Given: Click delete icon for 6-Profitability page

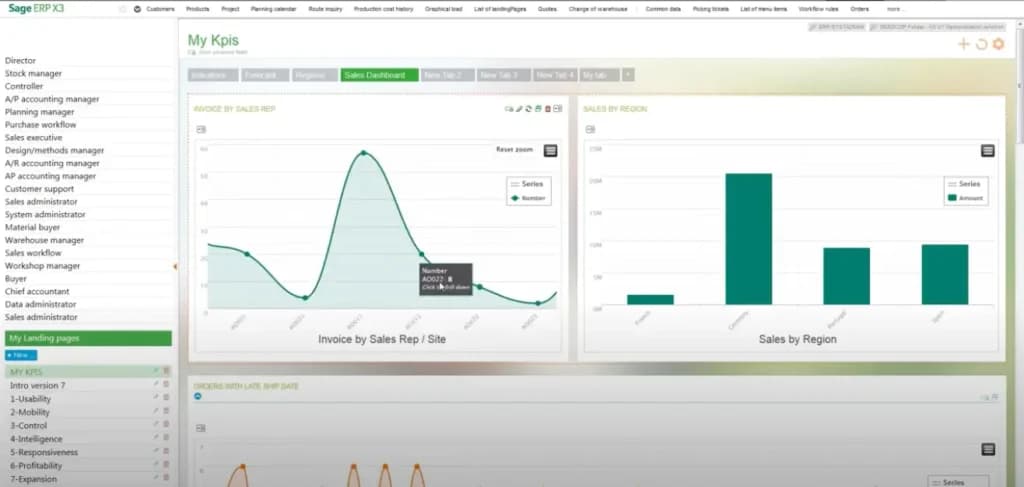Looking at the screenshot, I should click(166, 465).
